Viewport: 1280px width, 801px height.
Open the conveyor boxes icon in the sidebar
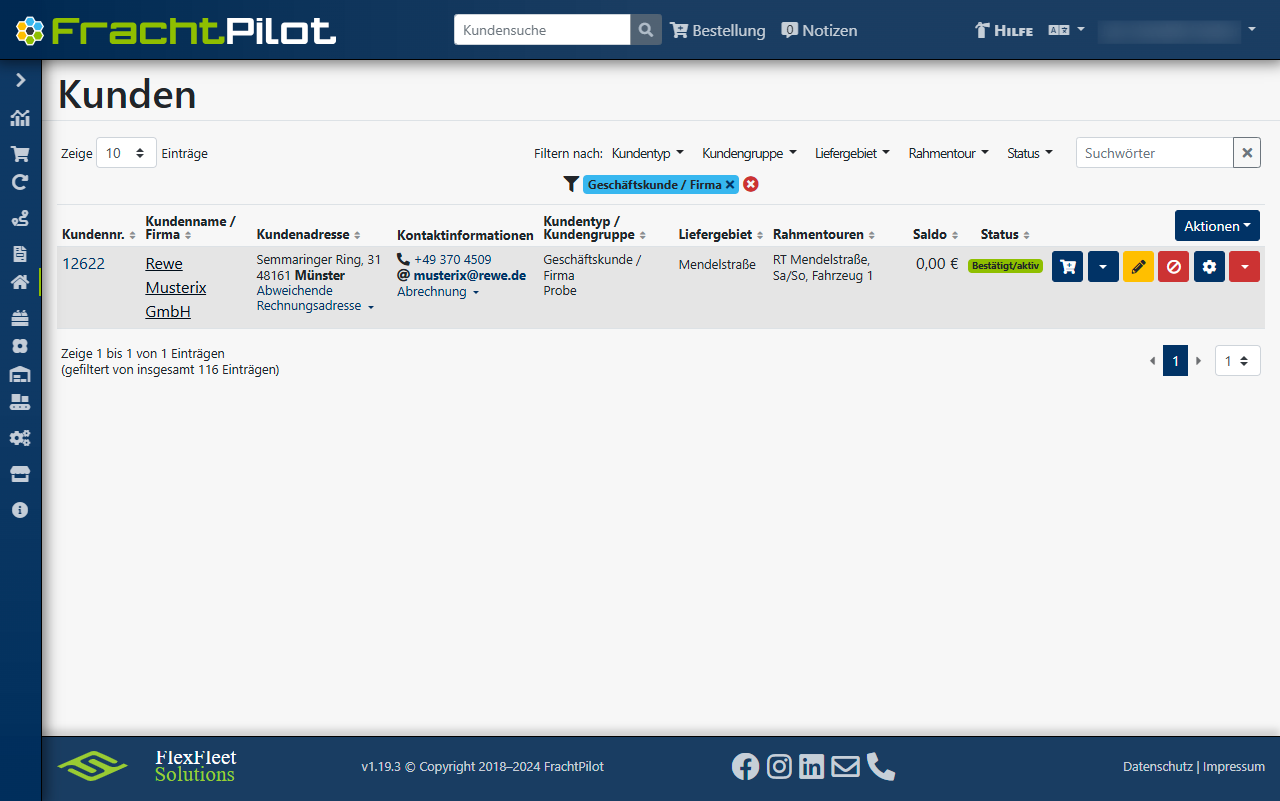[x=20, y=402]
